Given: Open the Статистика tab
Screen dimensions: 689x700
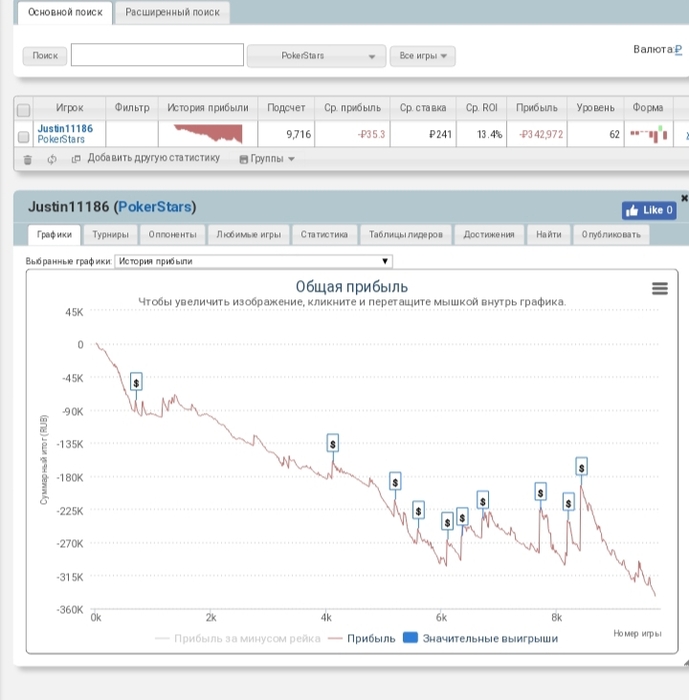Looking at the screenshot, I should pos(324,235).
